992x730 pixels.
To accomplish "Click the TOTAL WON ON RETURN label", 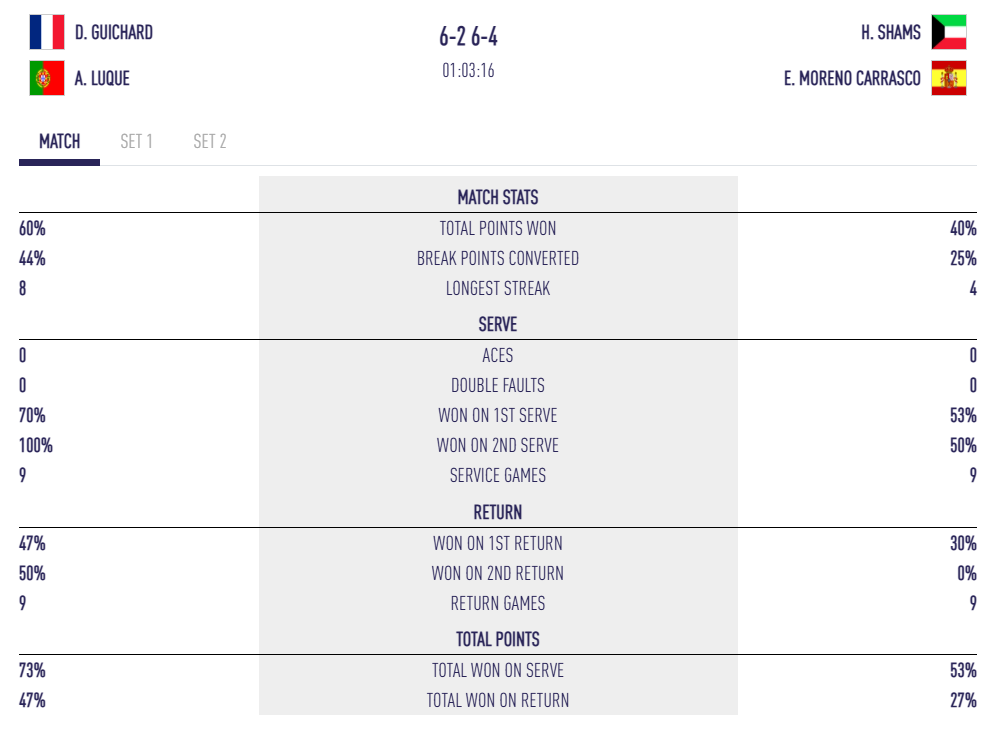I will pyautogui.click(x=498, y=700).
